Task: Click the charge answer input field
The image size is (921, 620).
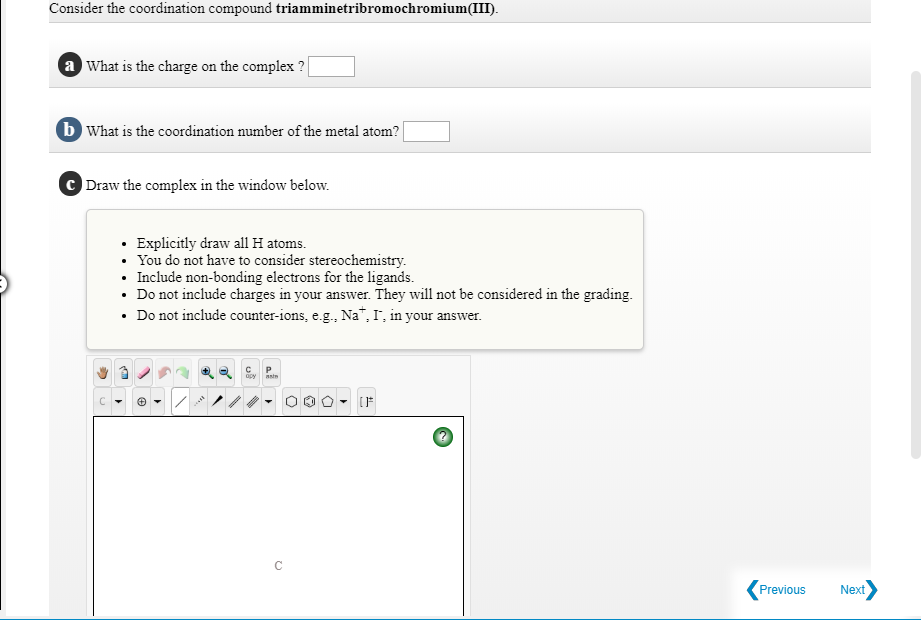Action: point(331,66)
